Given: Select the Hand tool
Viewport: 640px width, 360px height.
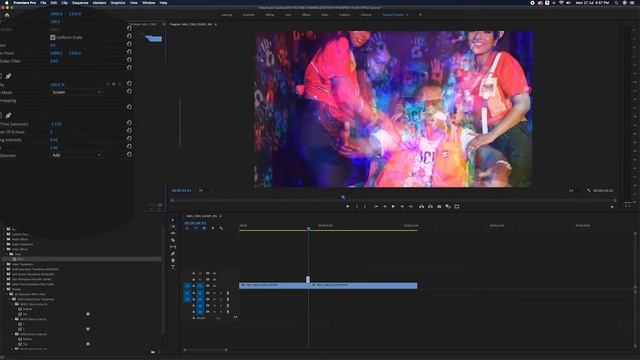Looking at the screenshot, I should (x=173, y=260).
